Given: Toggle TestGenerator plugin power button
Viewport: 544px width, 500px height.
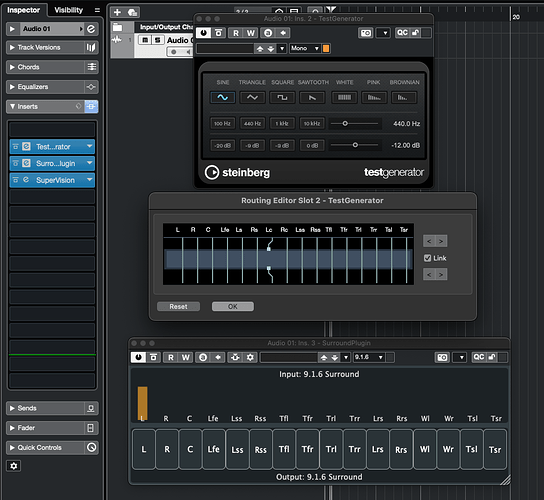Looking at the screenshot, I should point(203,33).
